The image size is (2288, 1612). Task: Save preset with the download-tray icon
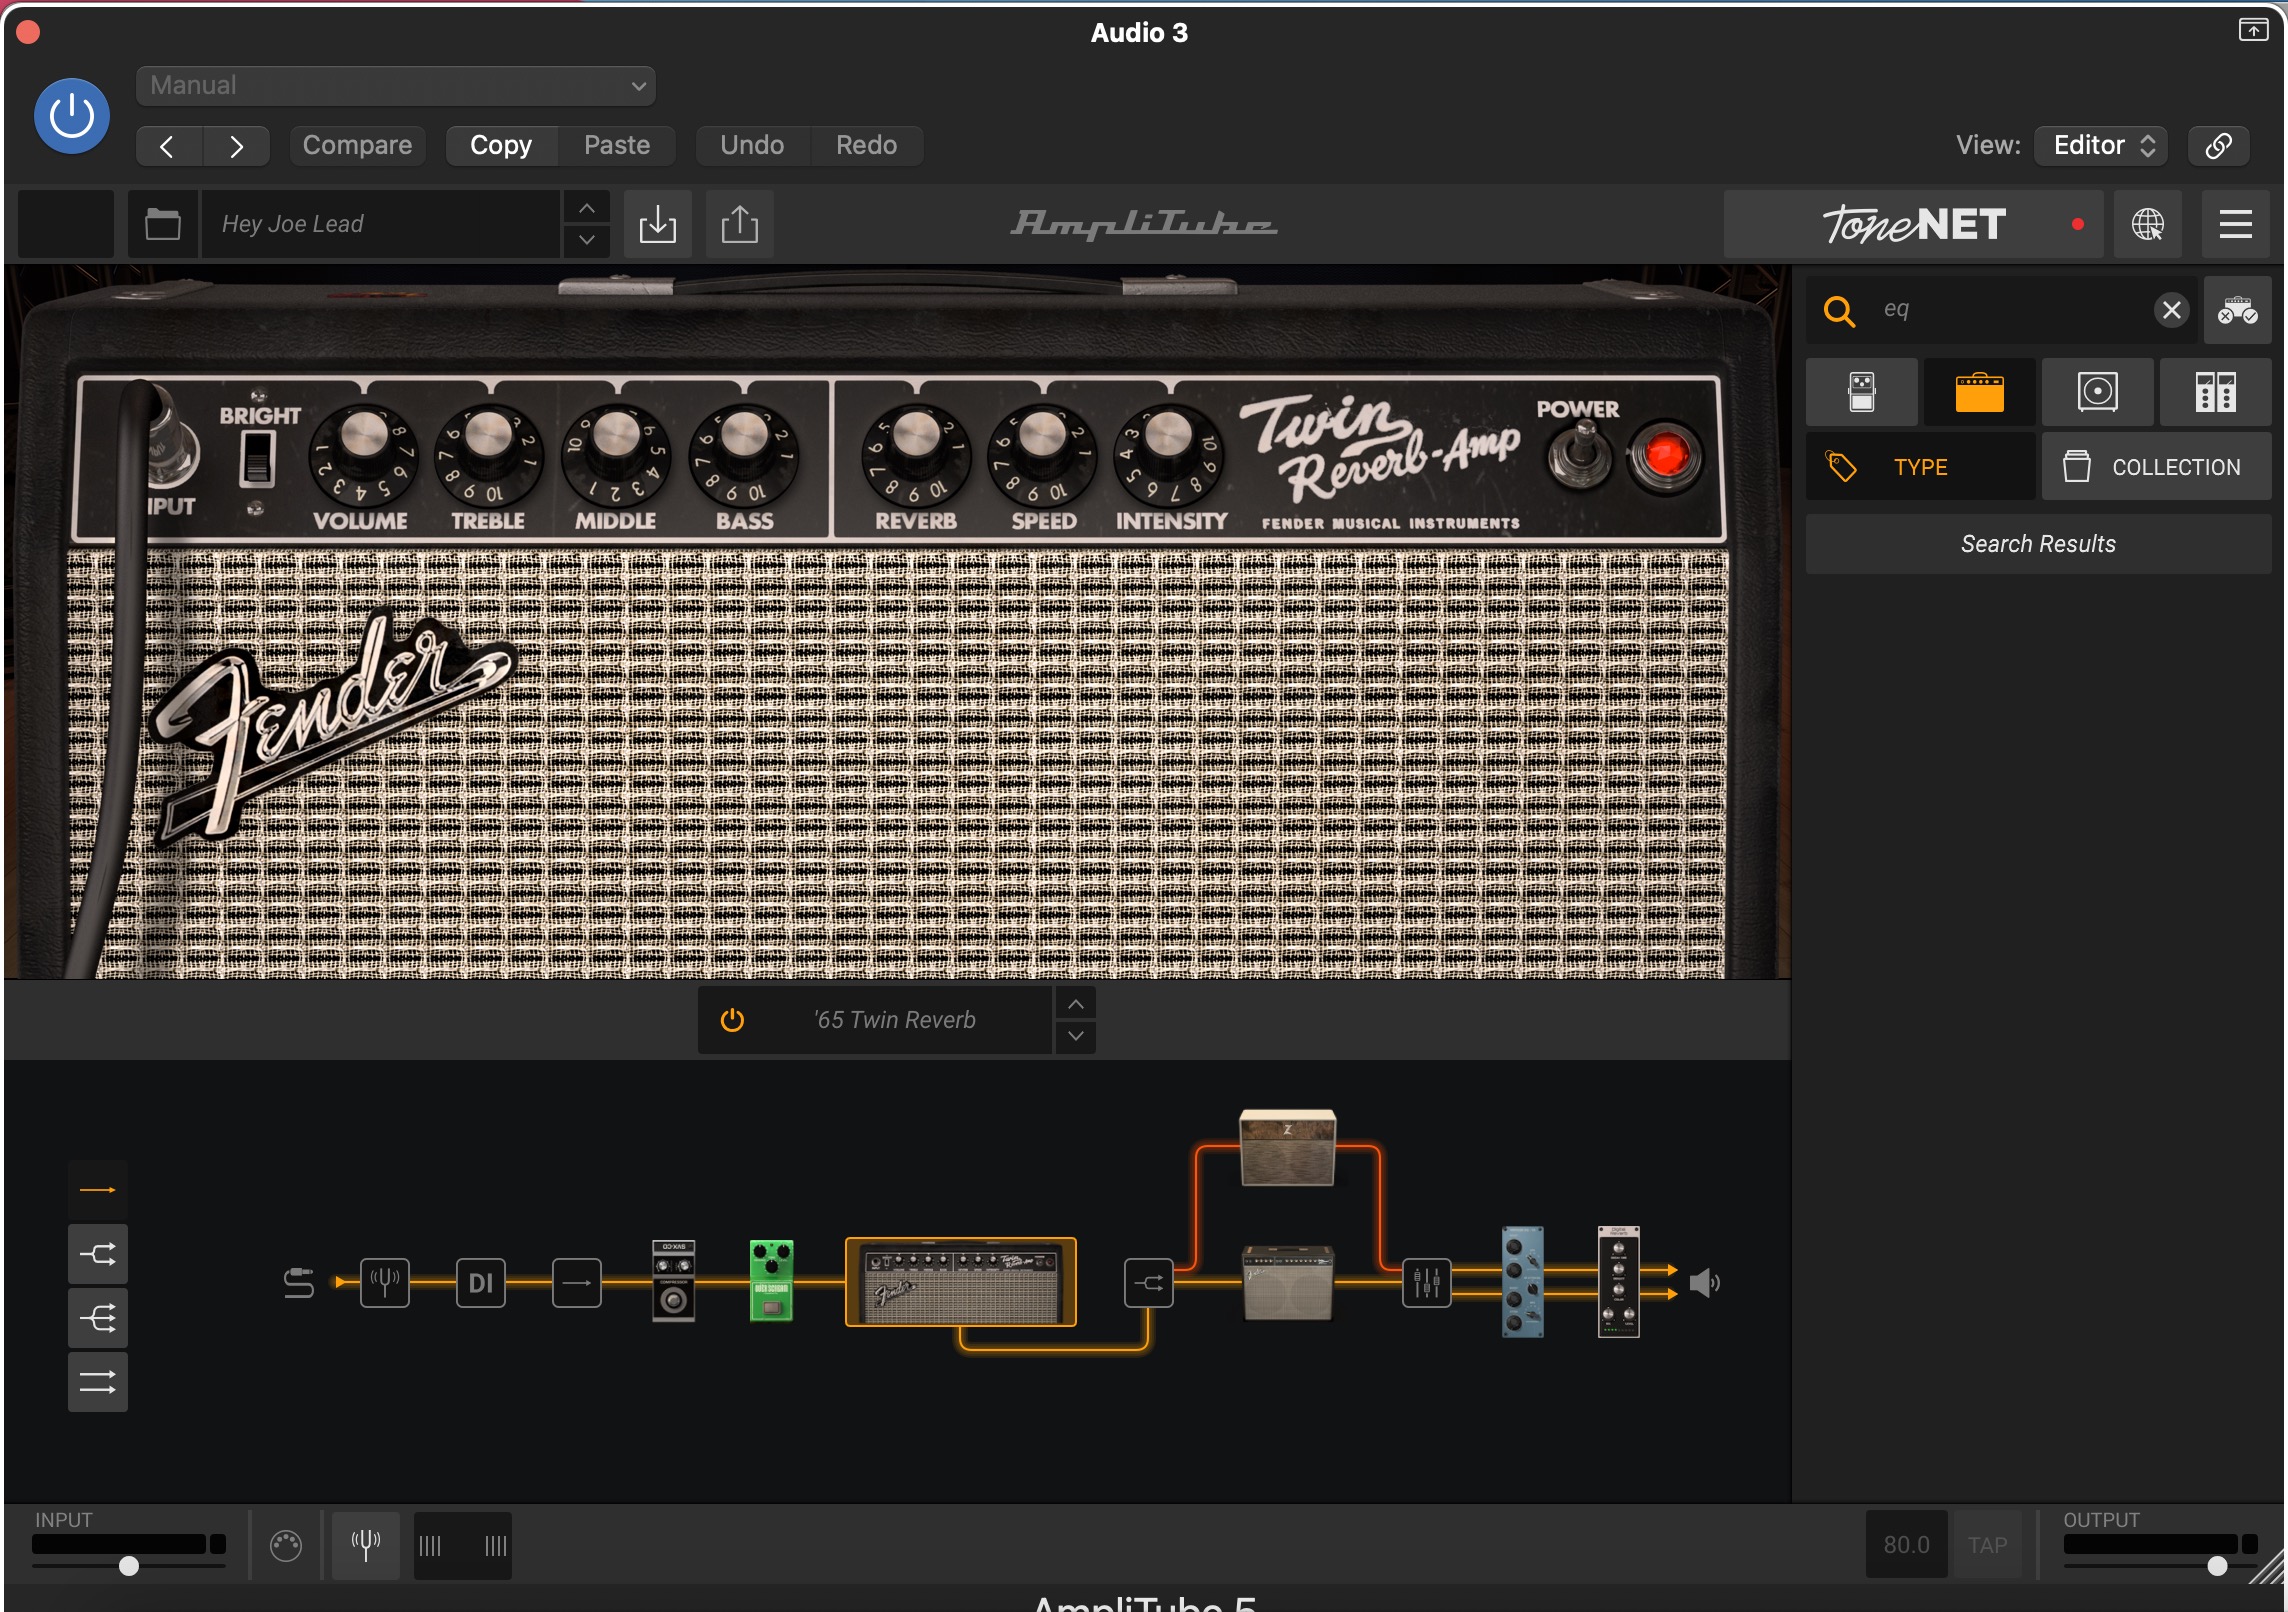tap(658, 224)
